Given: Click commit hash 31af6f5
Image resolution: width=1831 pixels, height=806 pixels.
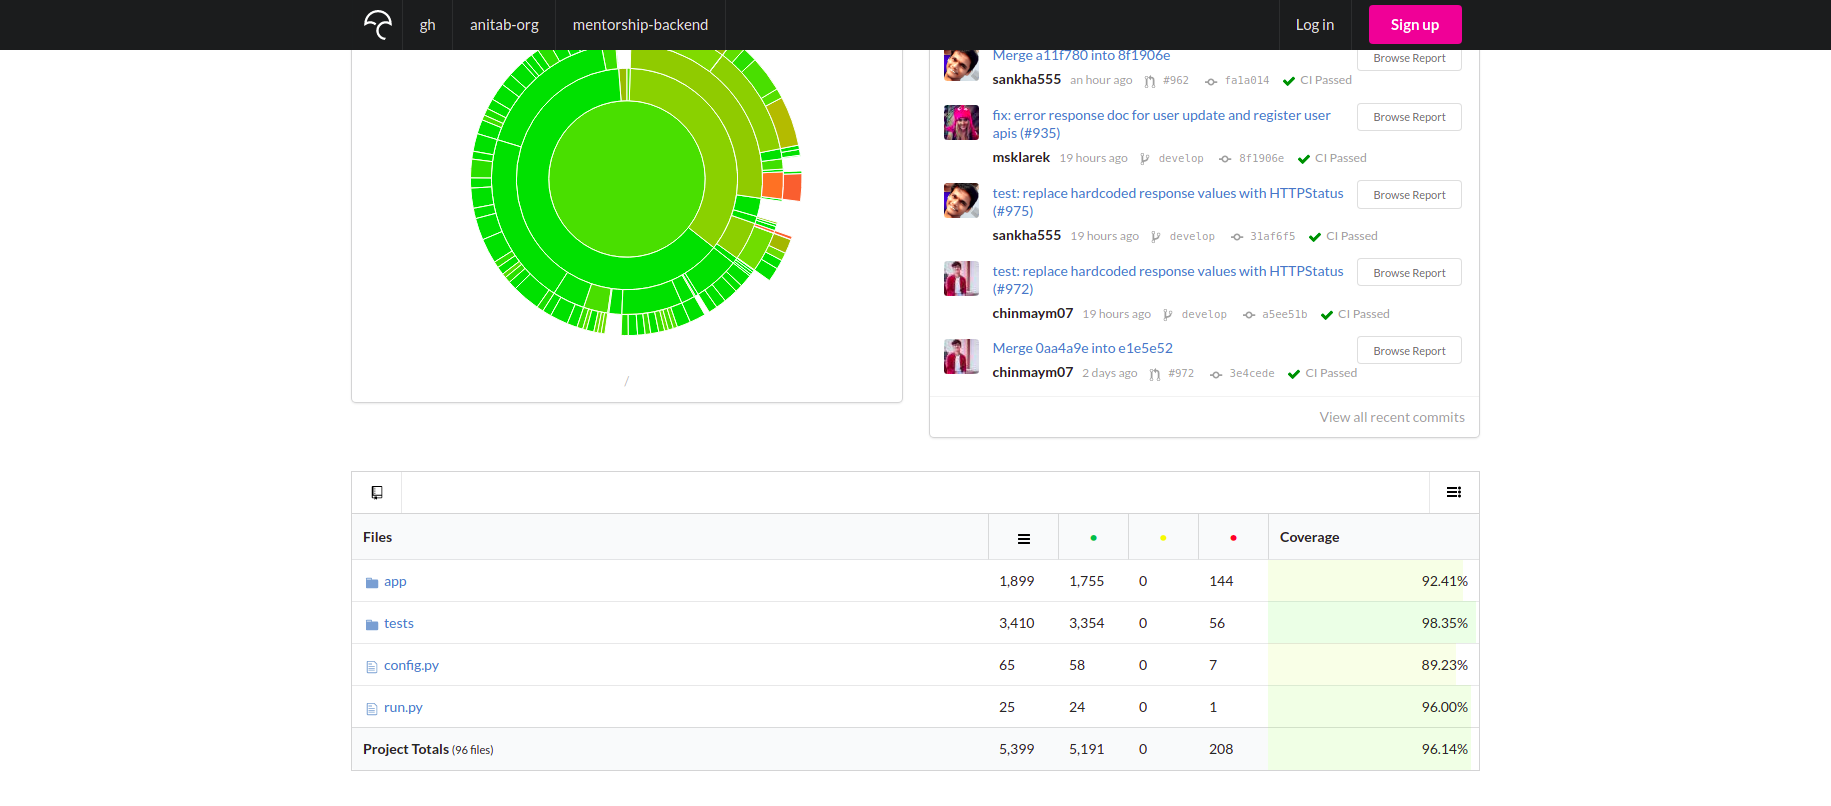Looking at the screenshot, I should 1272,236.
